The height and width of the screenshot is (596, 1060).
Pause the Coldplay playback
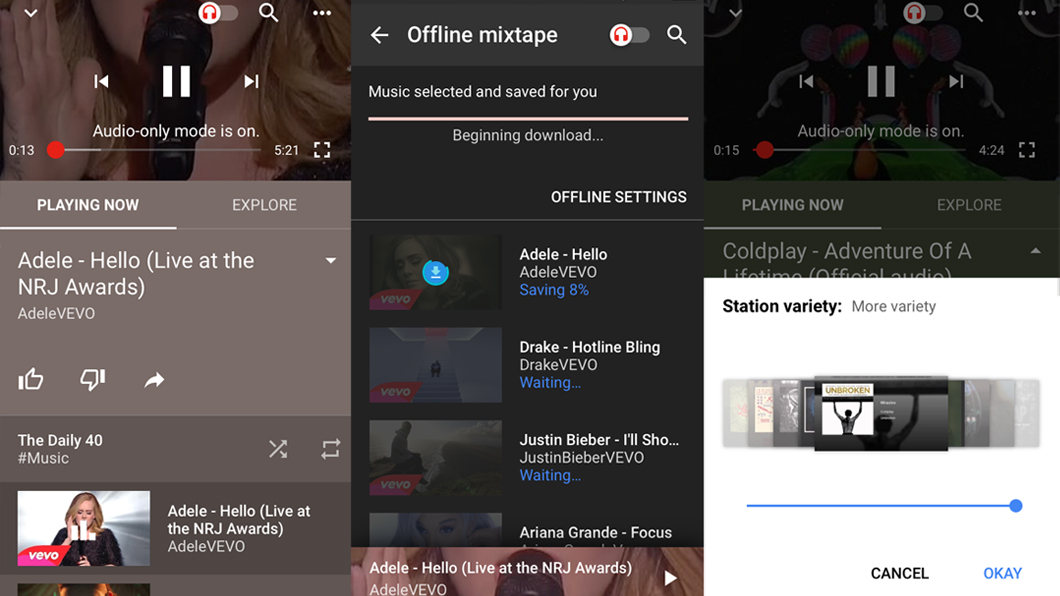click(x=882, y=81)
